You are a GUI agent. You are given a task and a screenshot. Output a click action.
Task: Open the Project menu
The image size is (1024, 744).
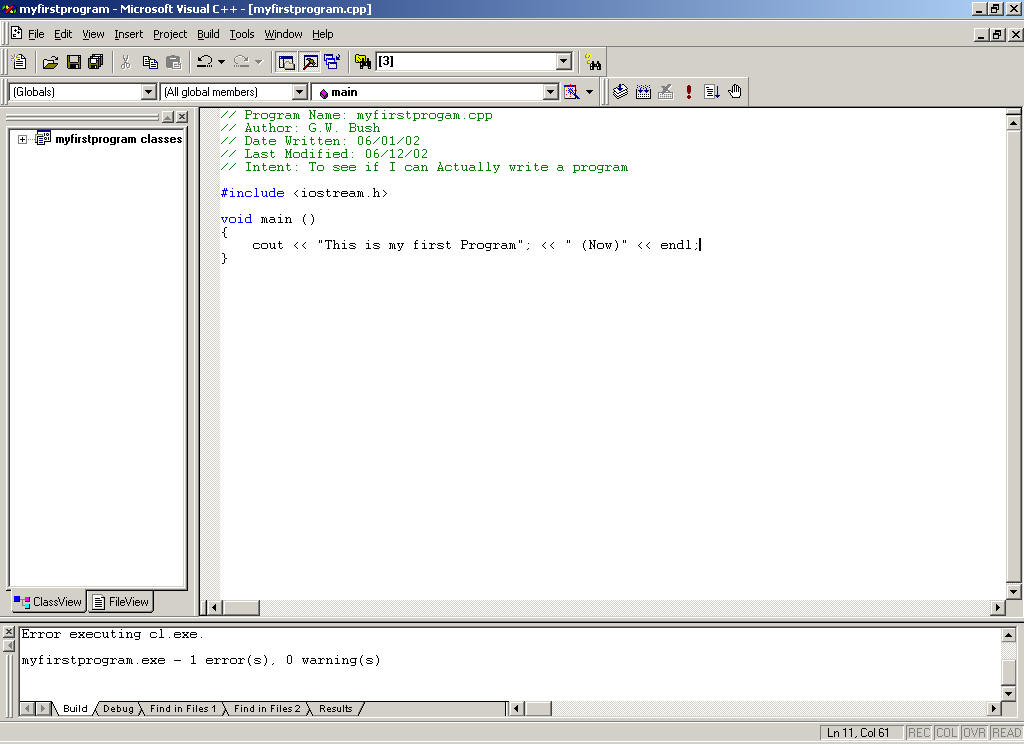[170, 34]
